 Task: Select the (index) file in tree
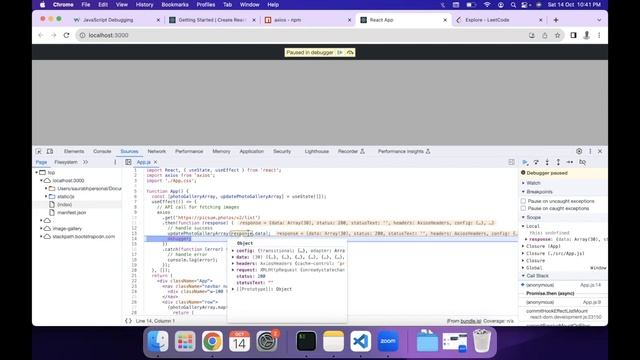point(64,204)
